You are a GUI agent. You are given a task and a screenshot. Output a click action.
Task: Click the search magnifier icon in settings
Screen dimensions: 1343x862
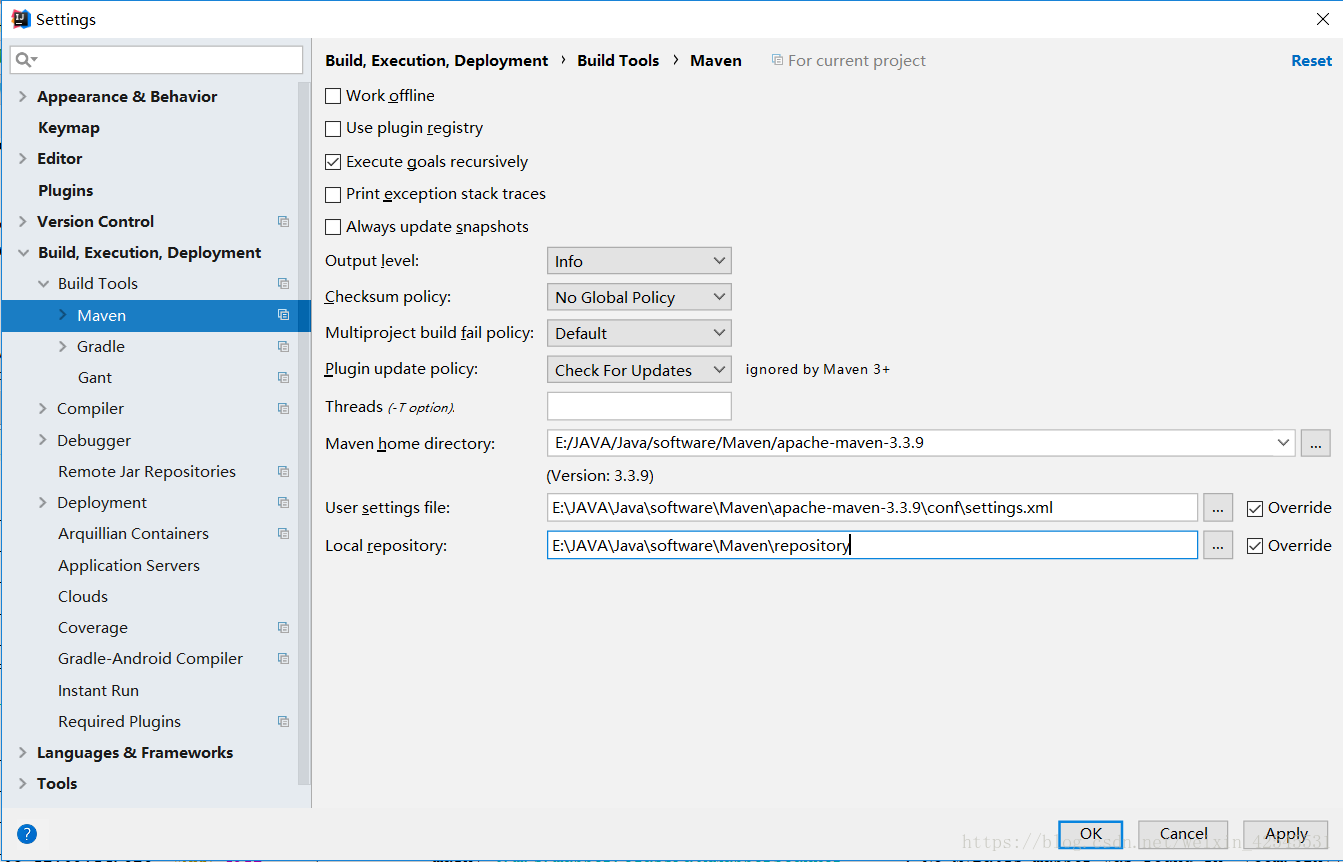tap(24, 60)
